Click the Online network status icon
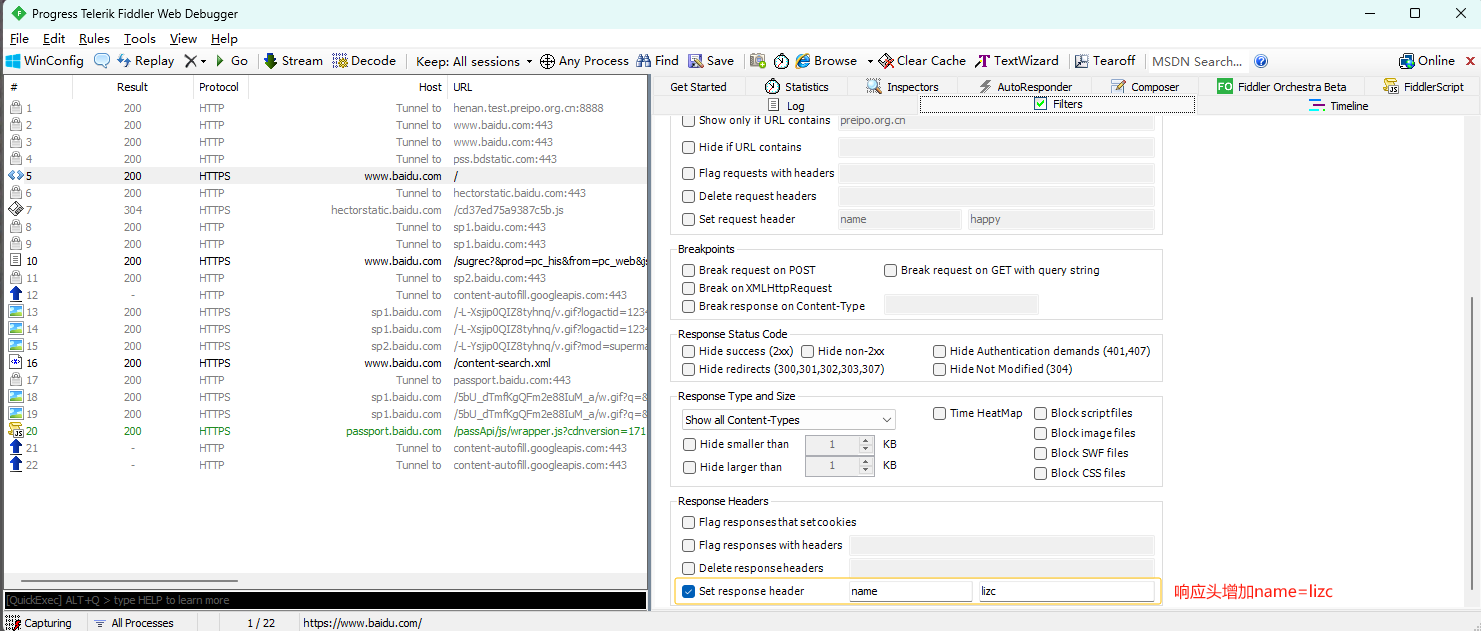Screen dimensions: 1481x631 coord(1427,61)
